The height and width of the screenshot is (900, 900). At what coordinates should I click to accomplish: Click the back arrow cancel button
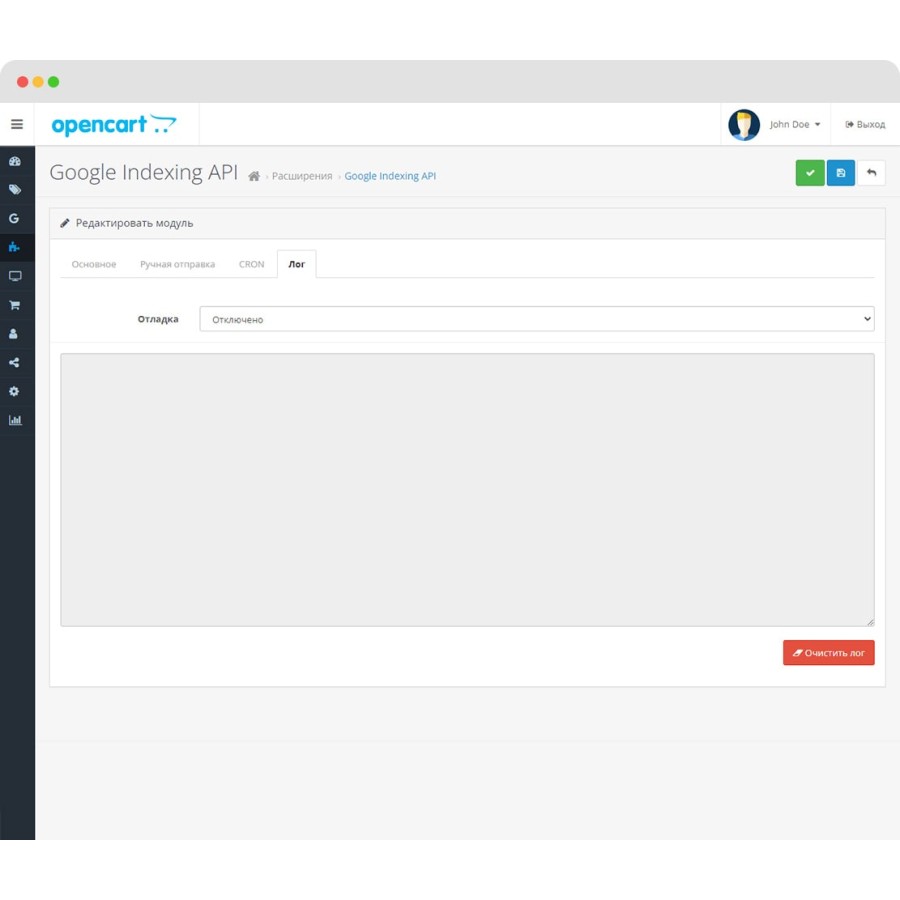point(871,173)
